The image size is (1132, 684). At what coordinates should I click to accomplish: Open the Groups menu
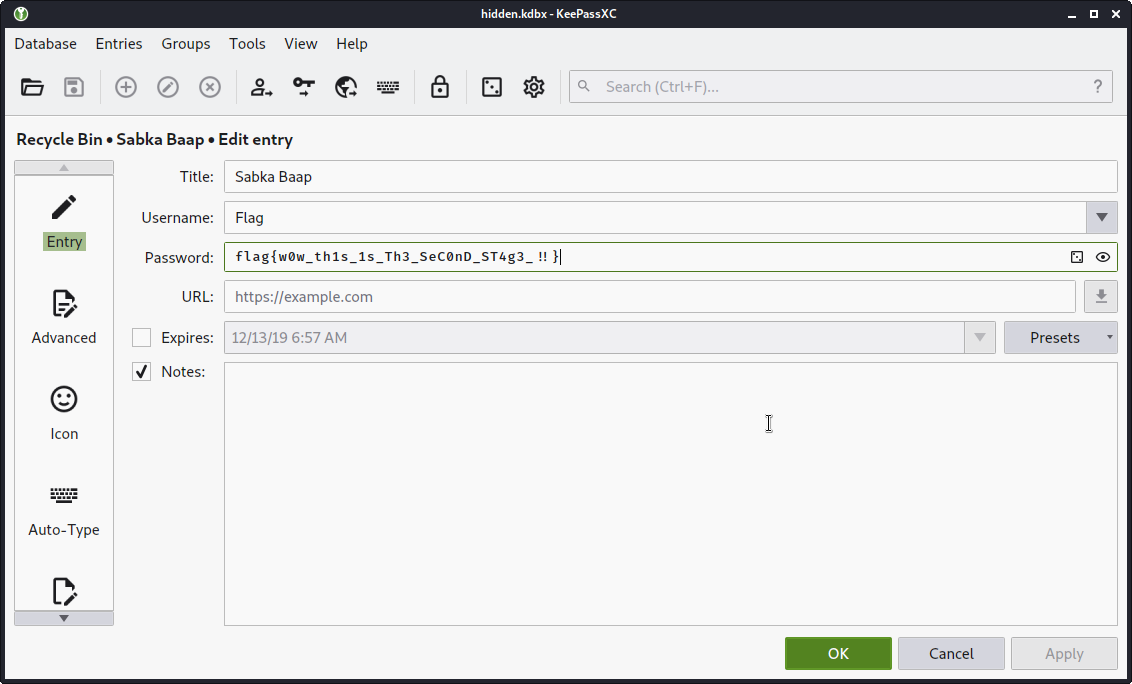(x=186, y=44)
